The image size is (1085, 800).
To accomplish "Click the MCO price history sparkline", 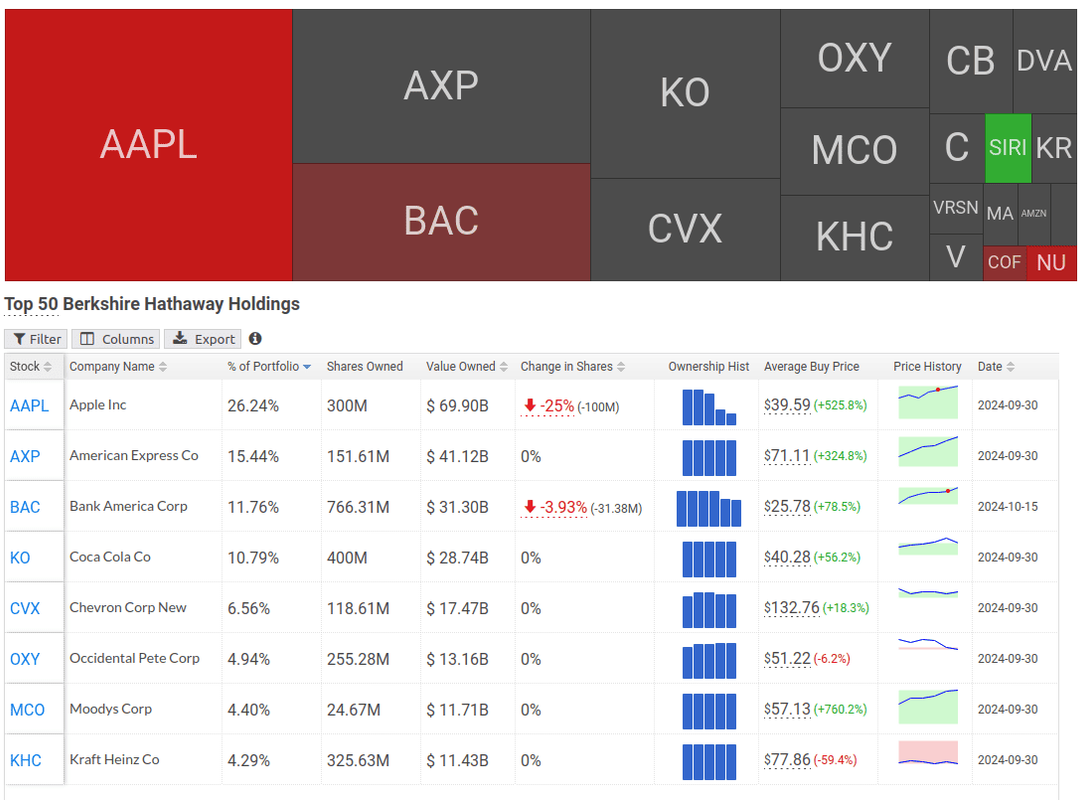I will 928,707.
